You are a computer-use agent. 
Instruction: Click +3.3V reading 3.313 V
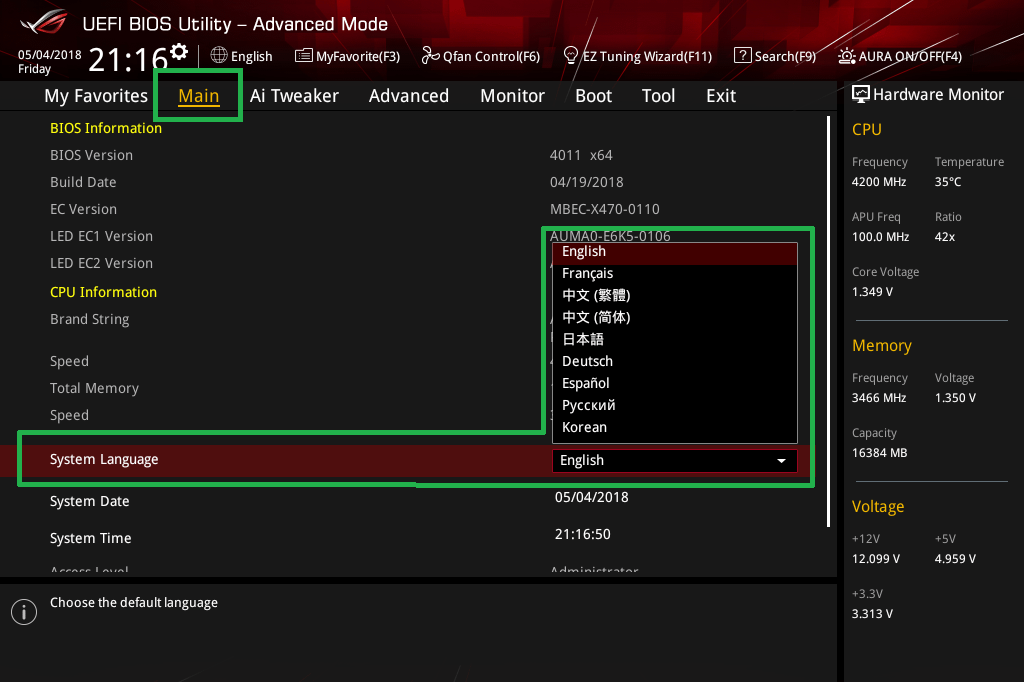coord(872,614)
